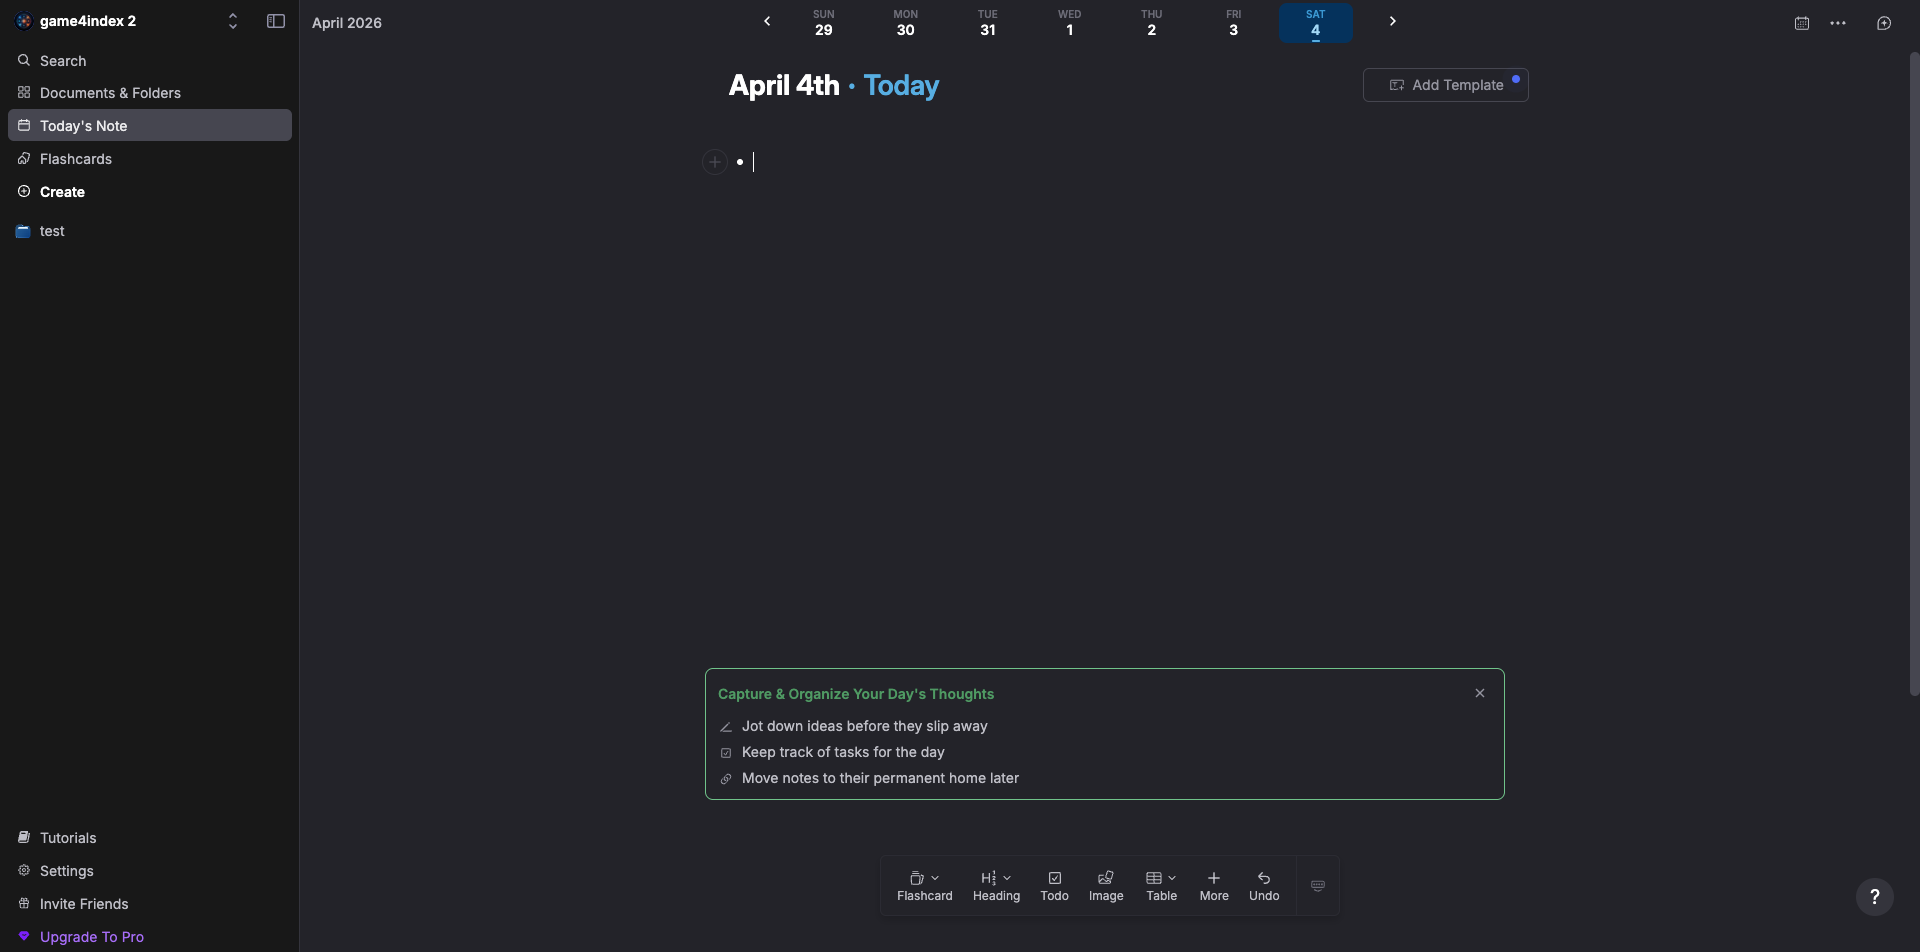Switch to Today's Note in the sidebar
This screenshot has height=952, width=1920.
tap(84, 125)
